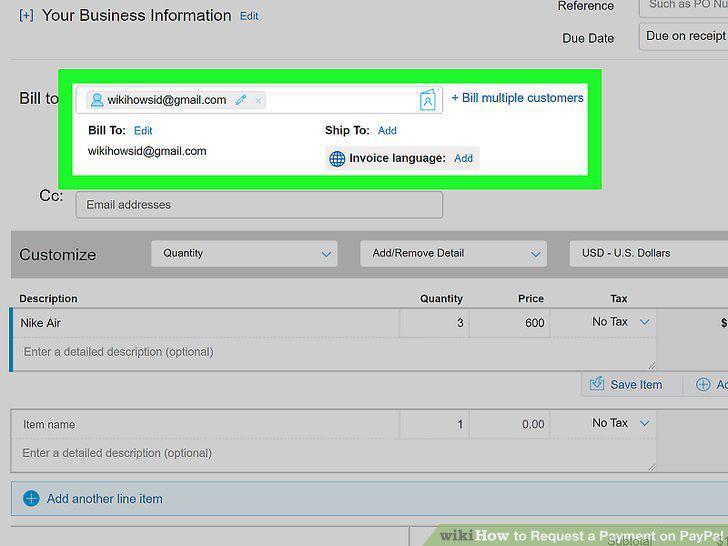This screenshot has height=546, width=728.
Task: Open the Add/Remove Detail dropdown
Action: [454, 254]
